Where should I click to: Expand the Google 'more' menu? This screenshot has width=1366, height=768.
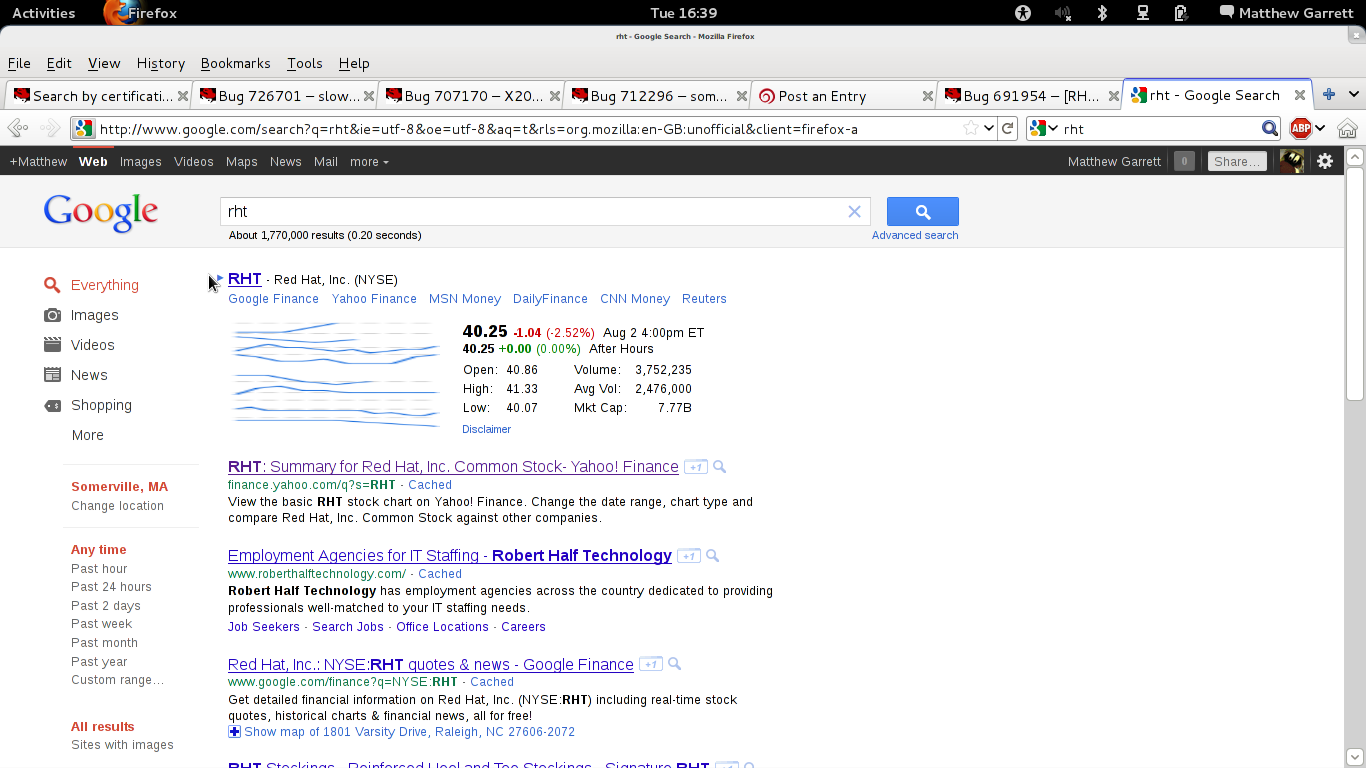coord(369,161)
